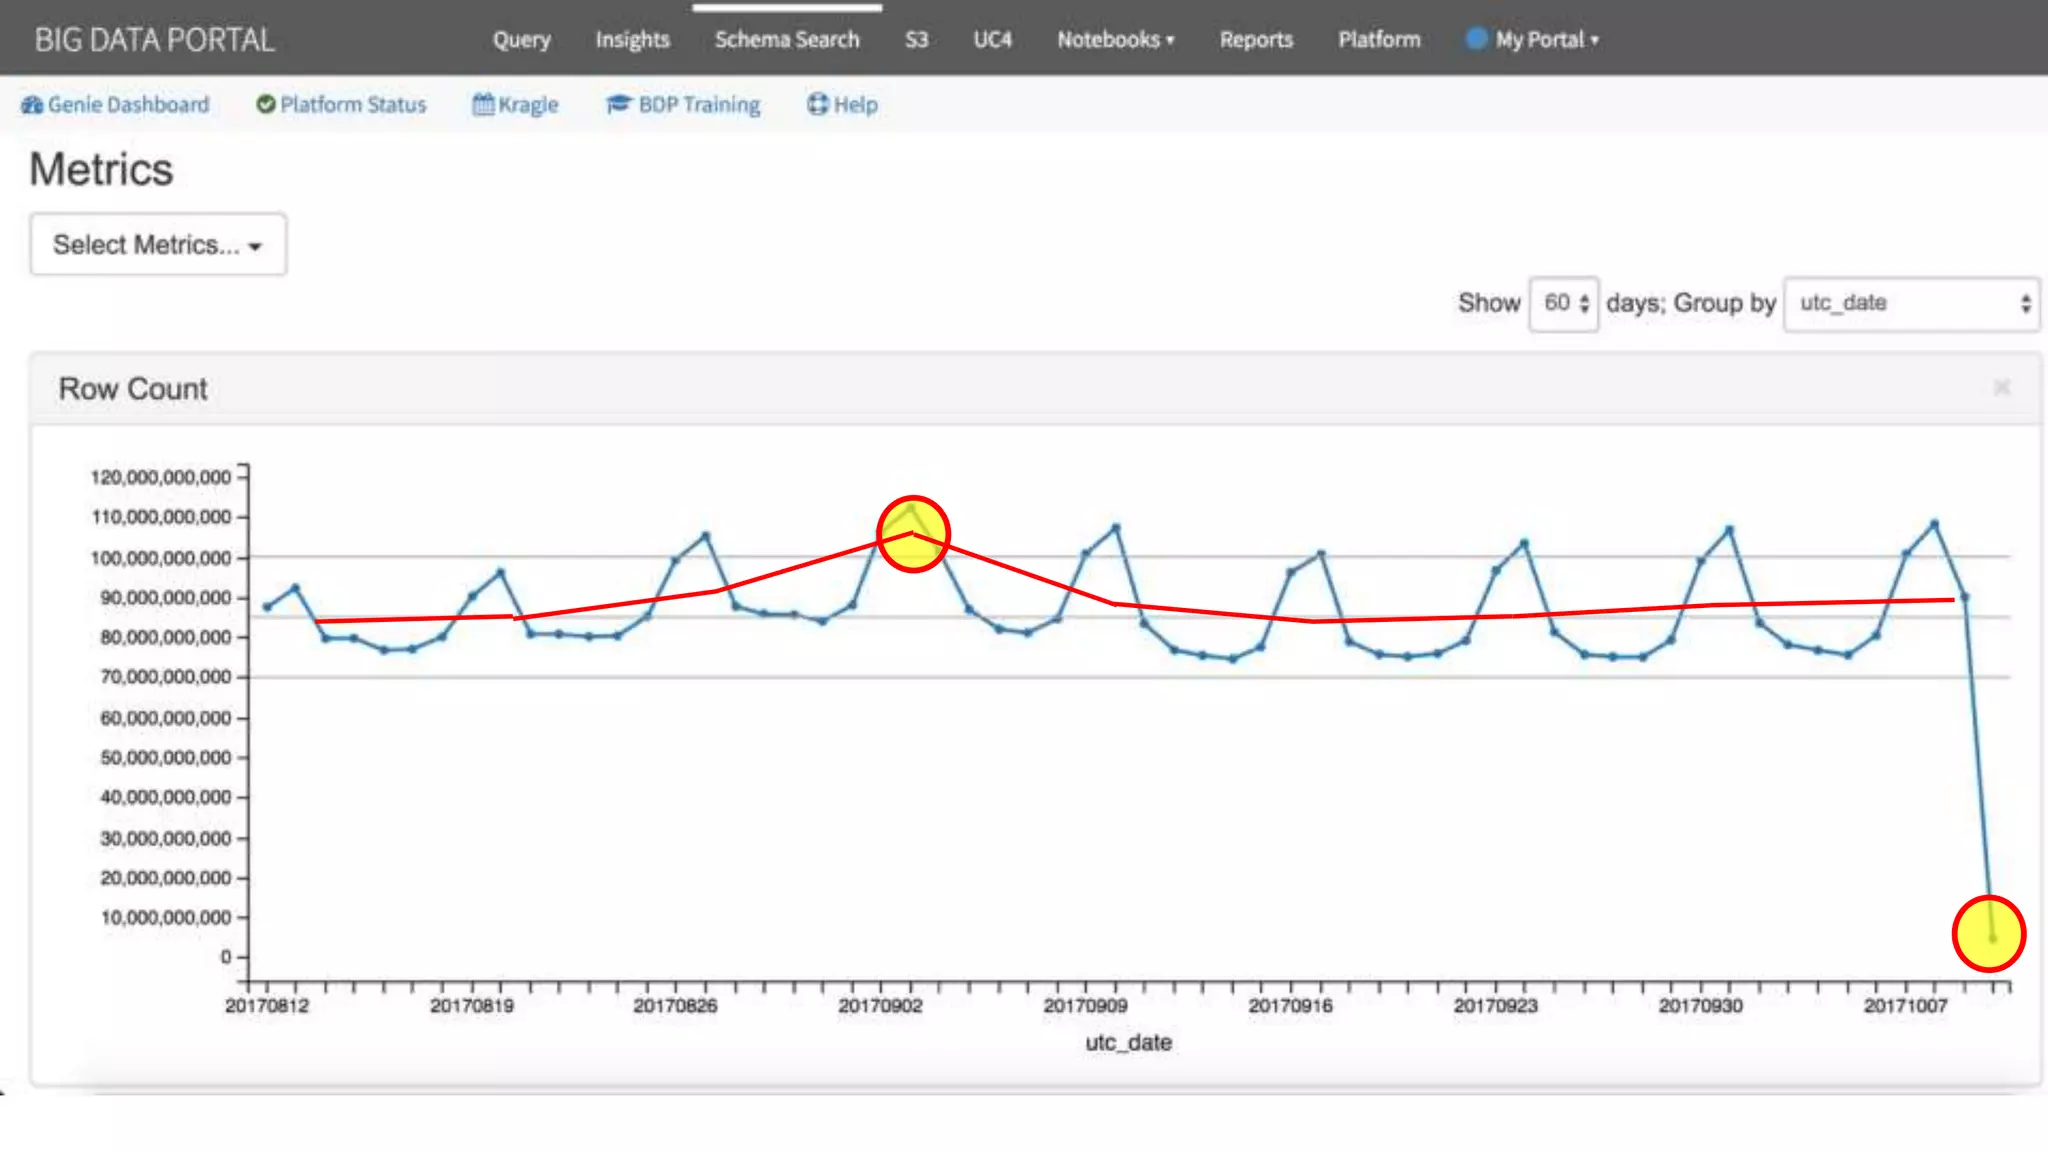Open the Query tab
Viewport: 2048px width, 1152px height.
point(521,40)
